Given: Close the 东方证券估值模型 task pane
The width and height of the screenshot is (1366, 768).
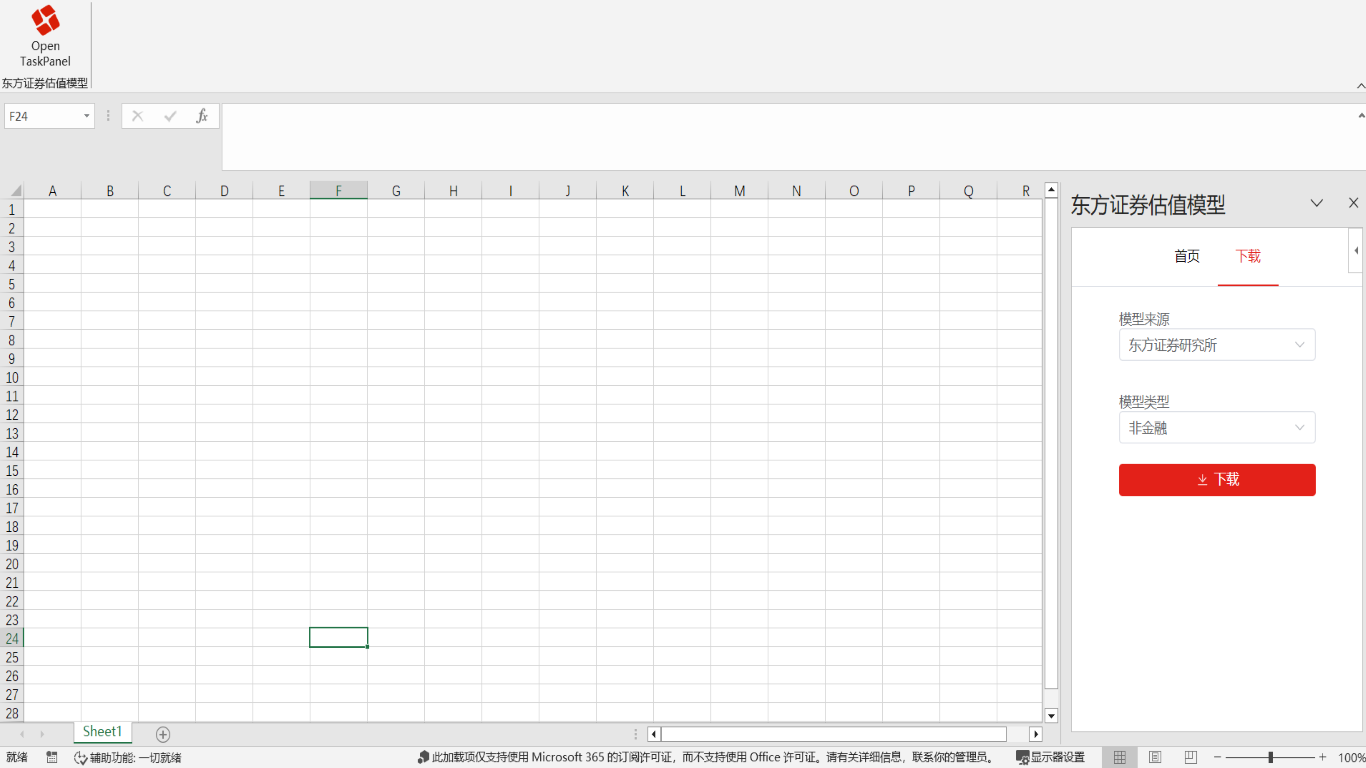Looking at the screenshot, I should (1353, 203).
